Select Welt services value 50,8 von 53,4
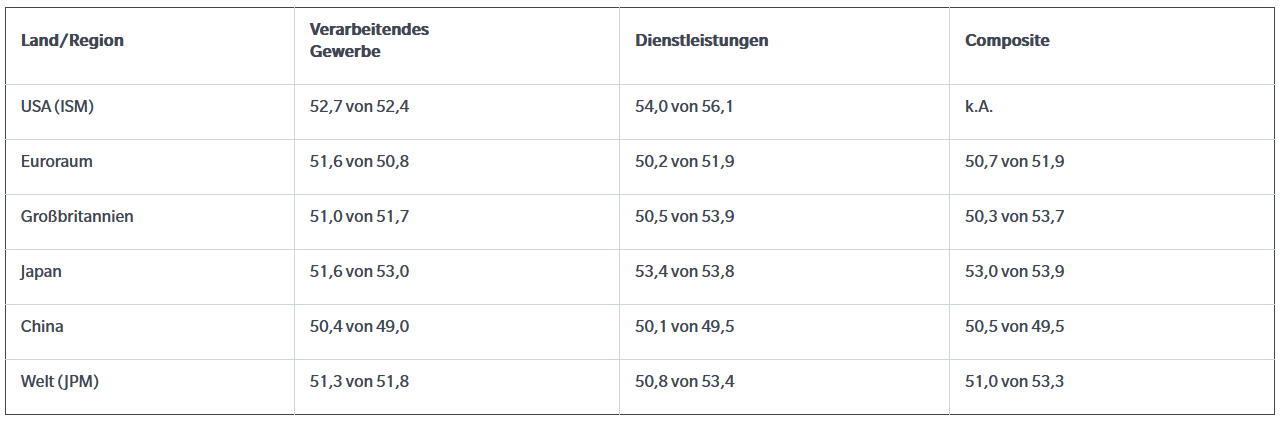Image resolution: width=1283 pixels, height=421 pixels. pyautogui.click(x=684, y=381)
